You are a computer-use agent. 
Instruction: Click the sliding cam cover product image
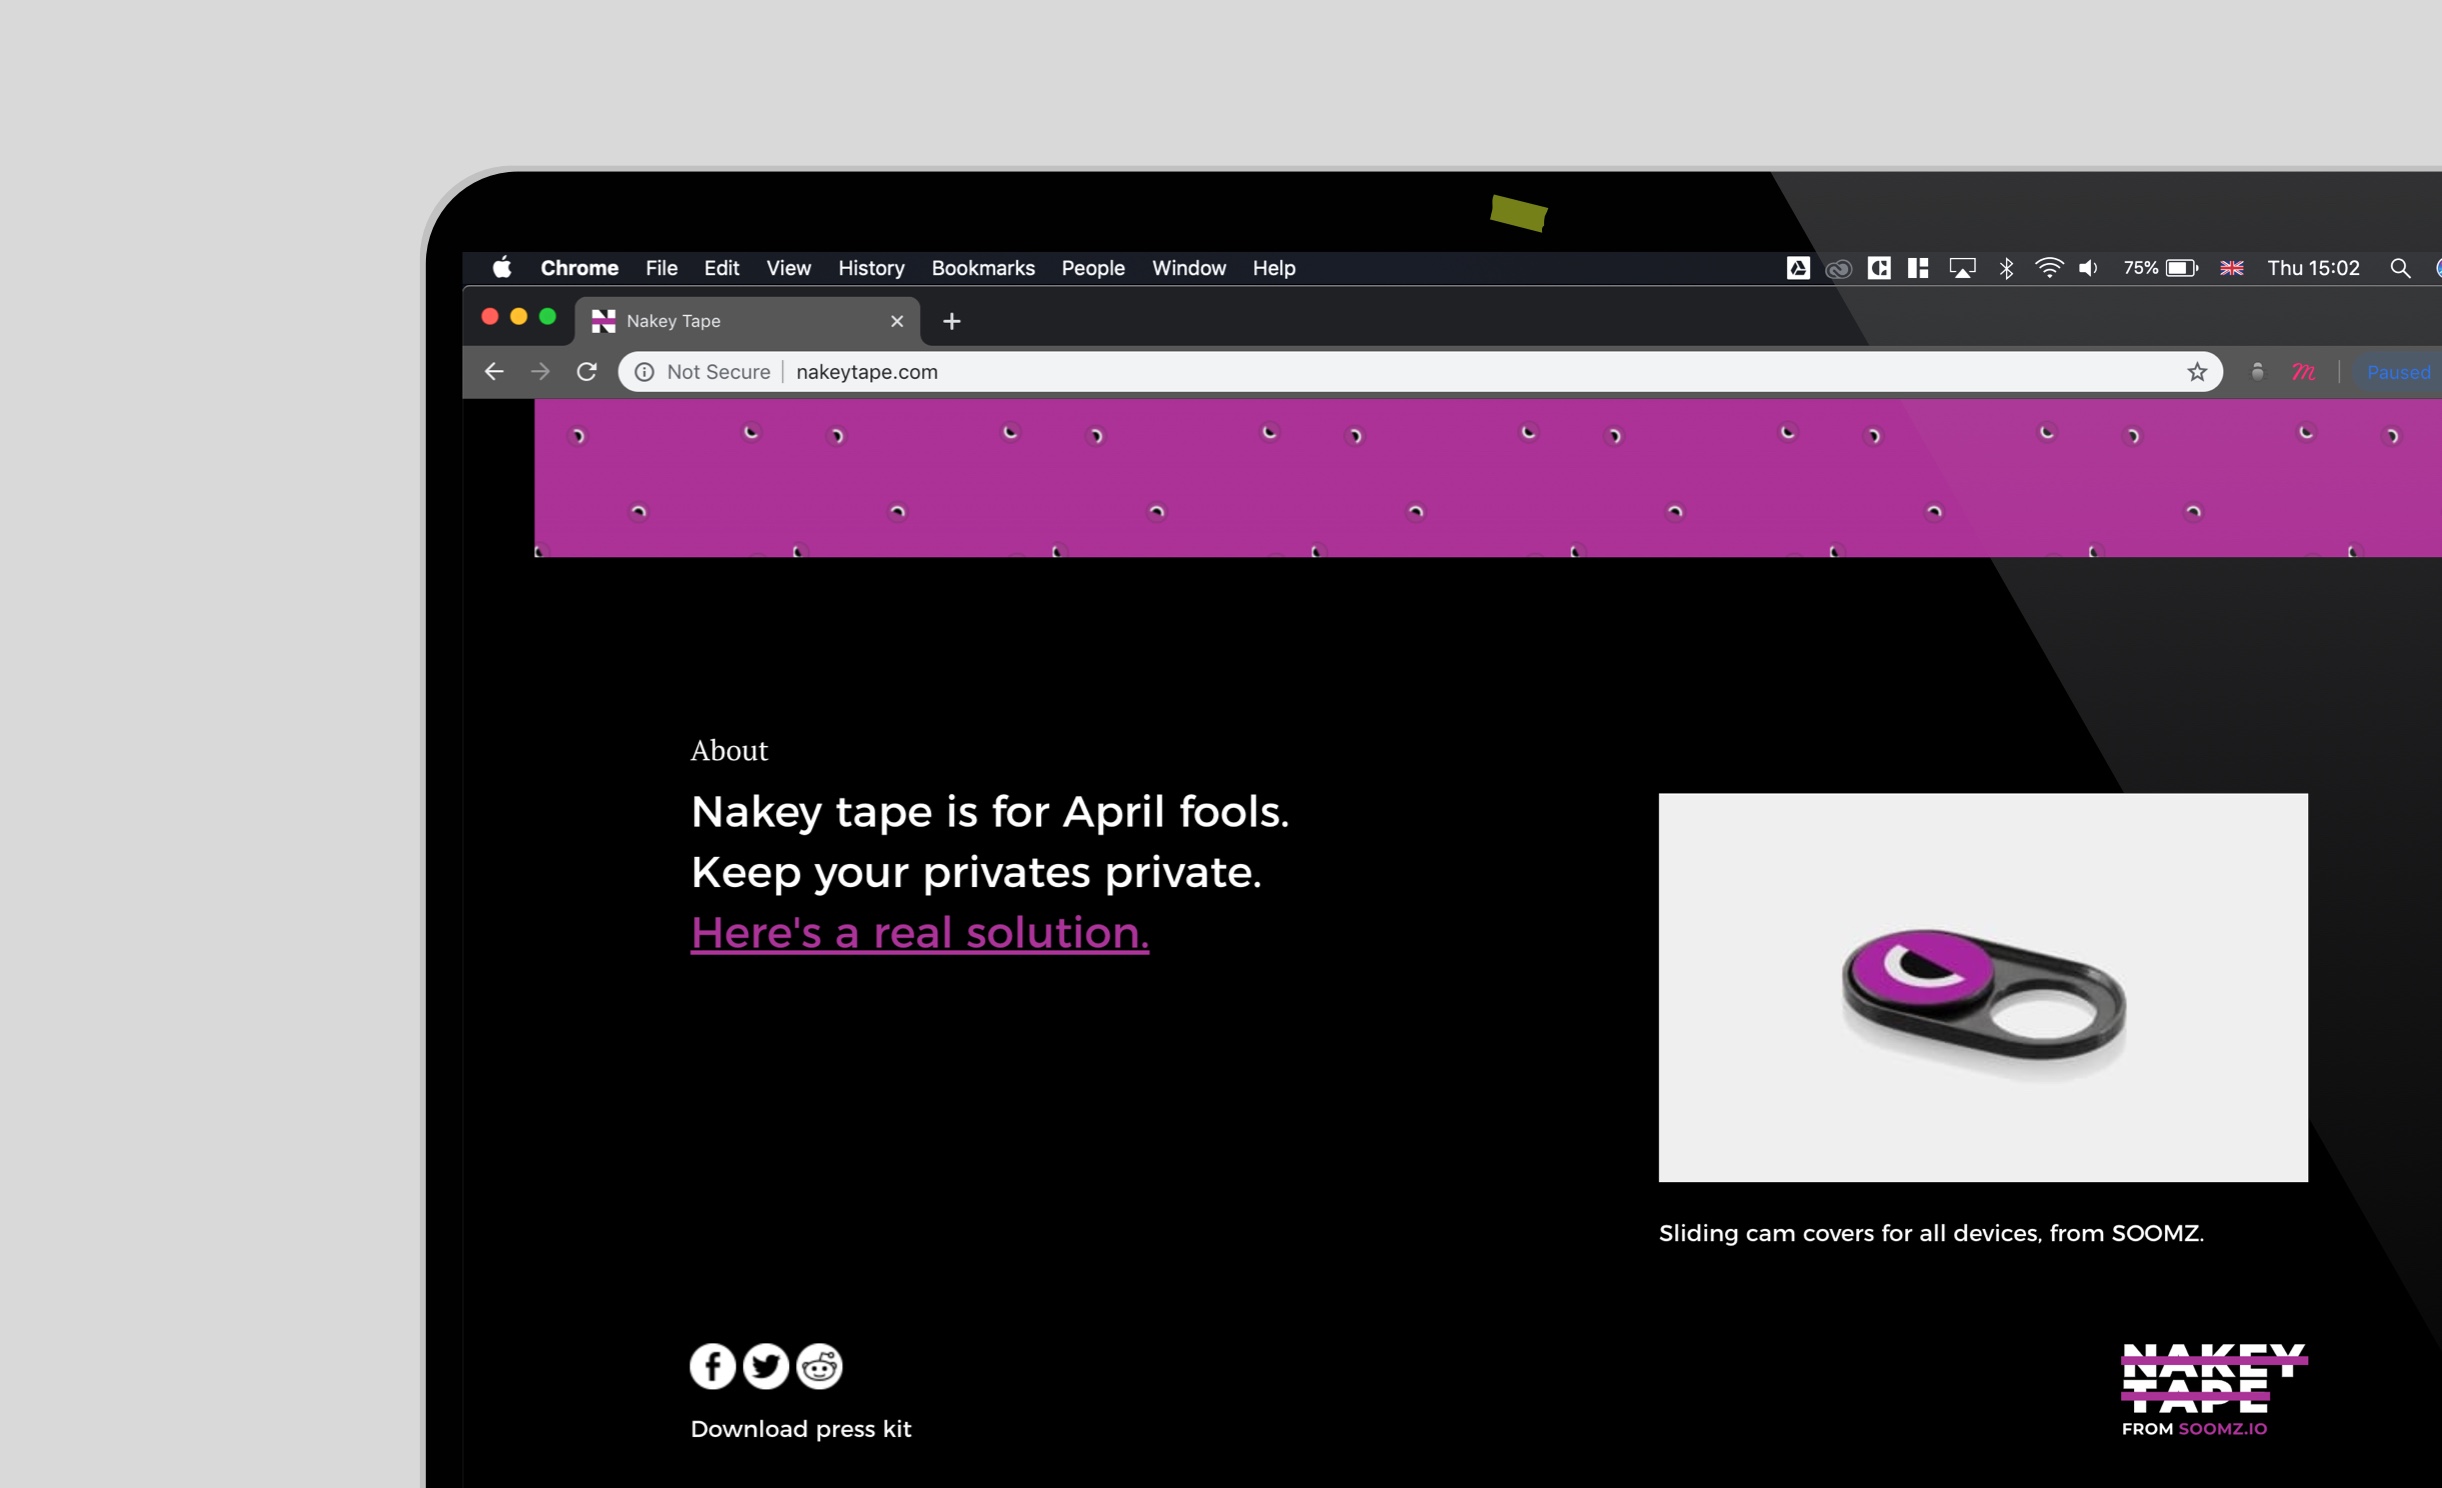[1983, 988]
